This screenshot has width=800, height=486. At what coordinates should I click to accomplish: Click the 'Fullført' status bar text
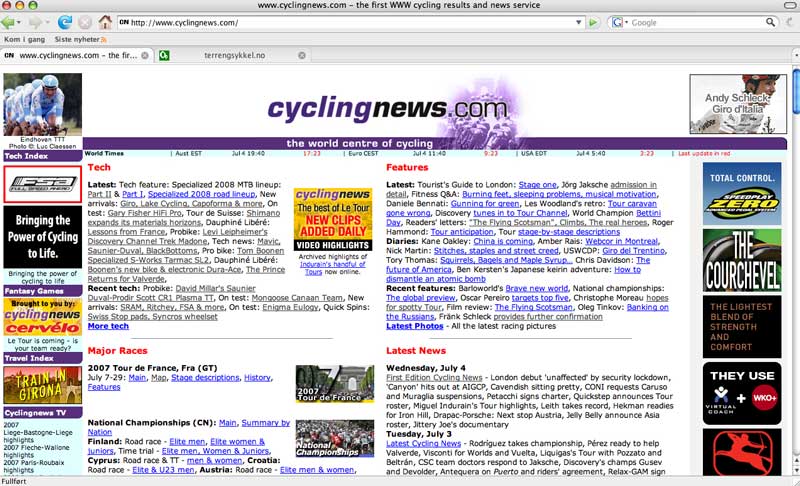pos(14,481)
